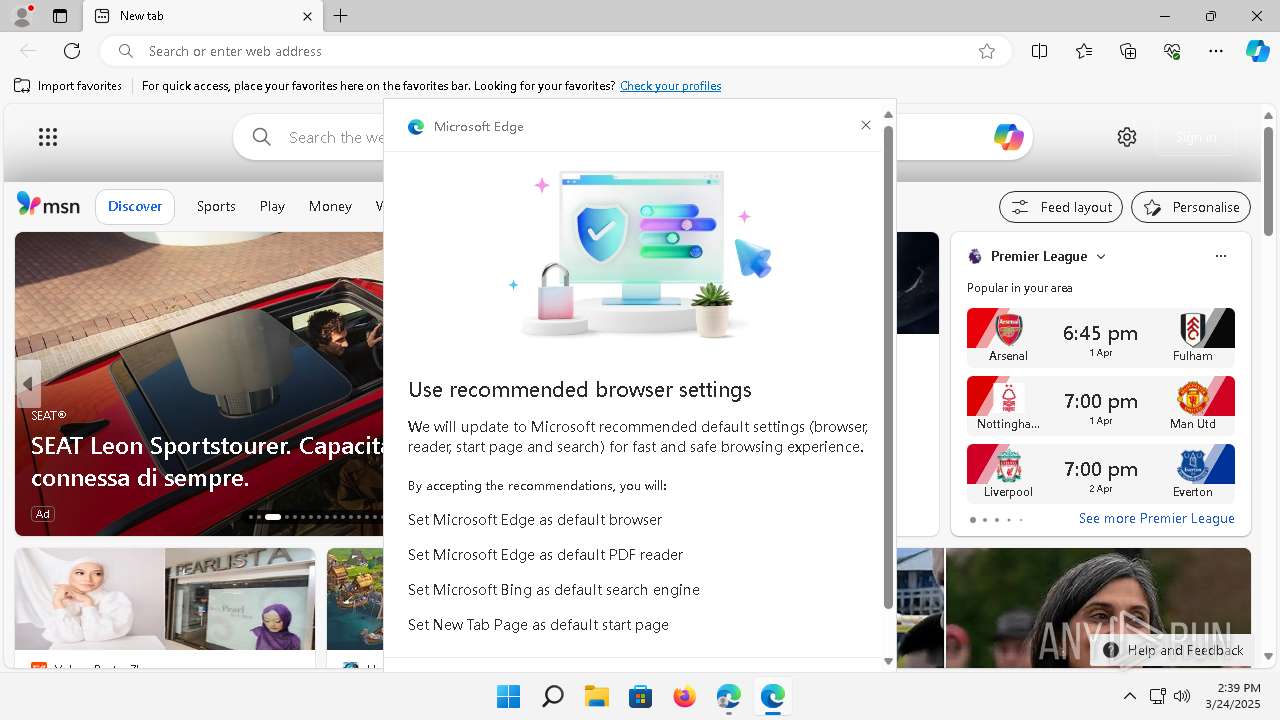Switch to the Sports tab
The image size is (1280, 720).
pyautogui.click(x=216, y=206)
